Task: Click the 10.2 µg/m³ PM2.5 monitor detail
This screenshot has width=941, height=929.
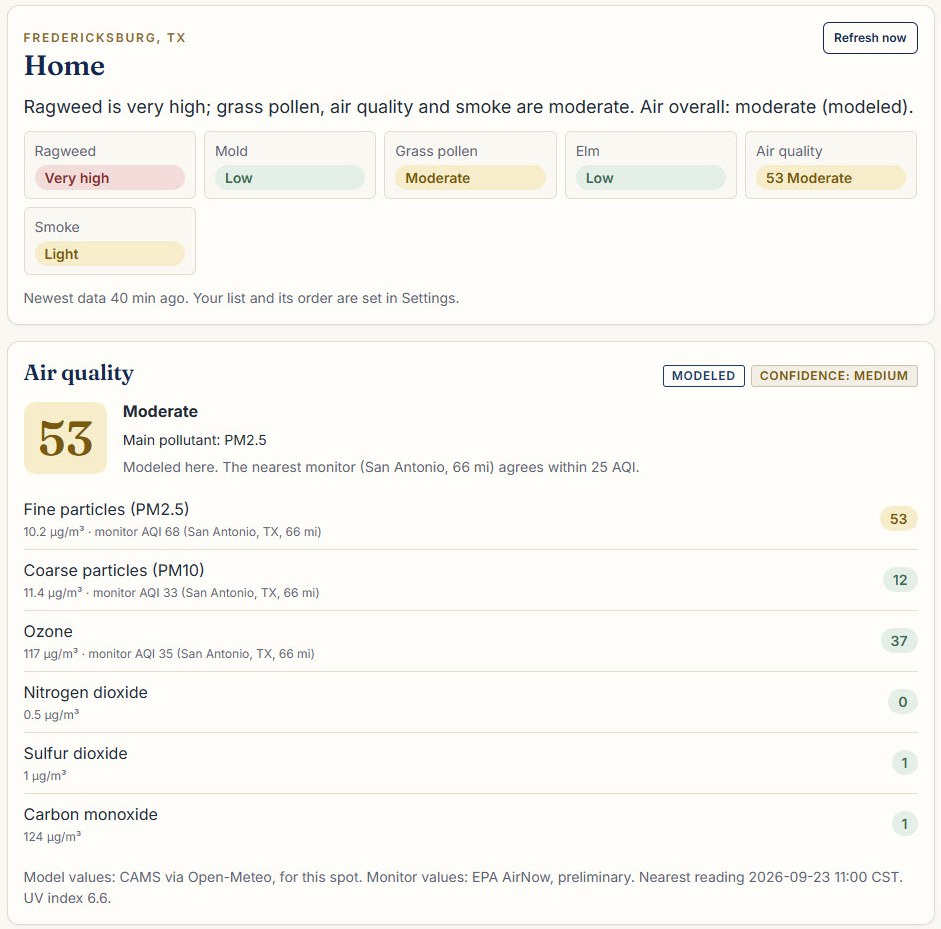Action: pos(172,532)
